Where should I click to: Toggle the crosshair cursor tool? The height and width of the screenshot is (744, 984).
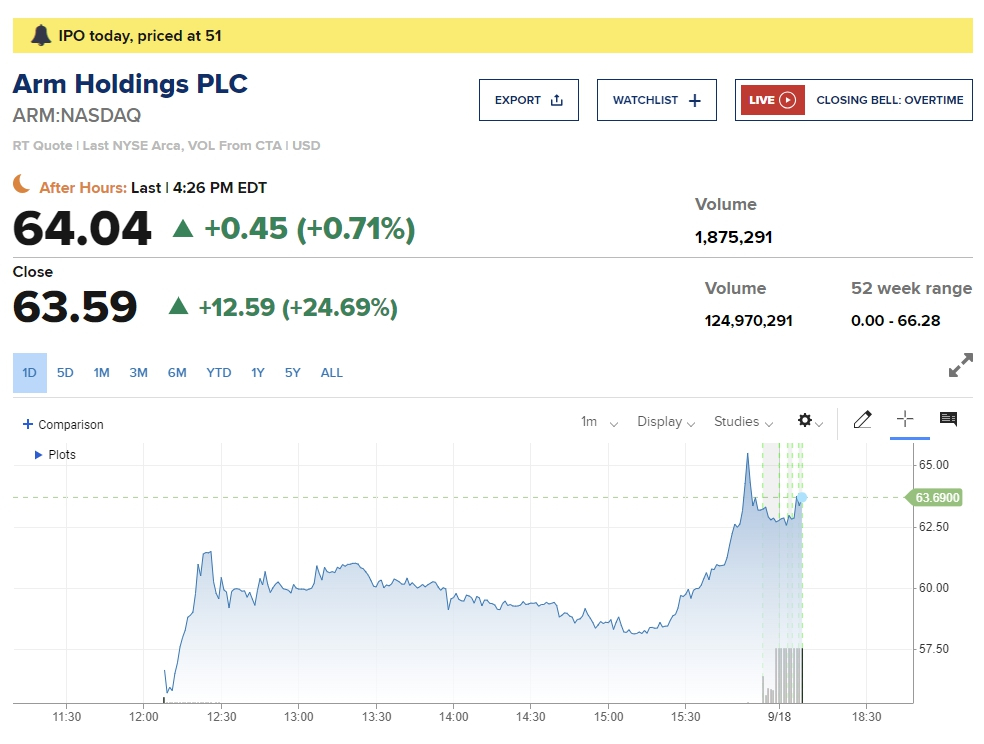coord(906,420)
